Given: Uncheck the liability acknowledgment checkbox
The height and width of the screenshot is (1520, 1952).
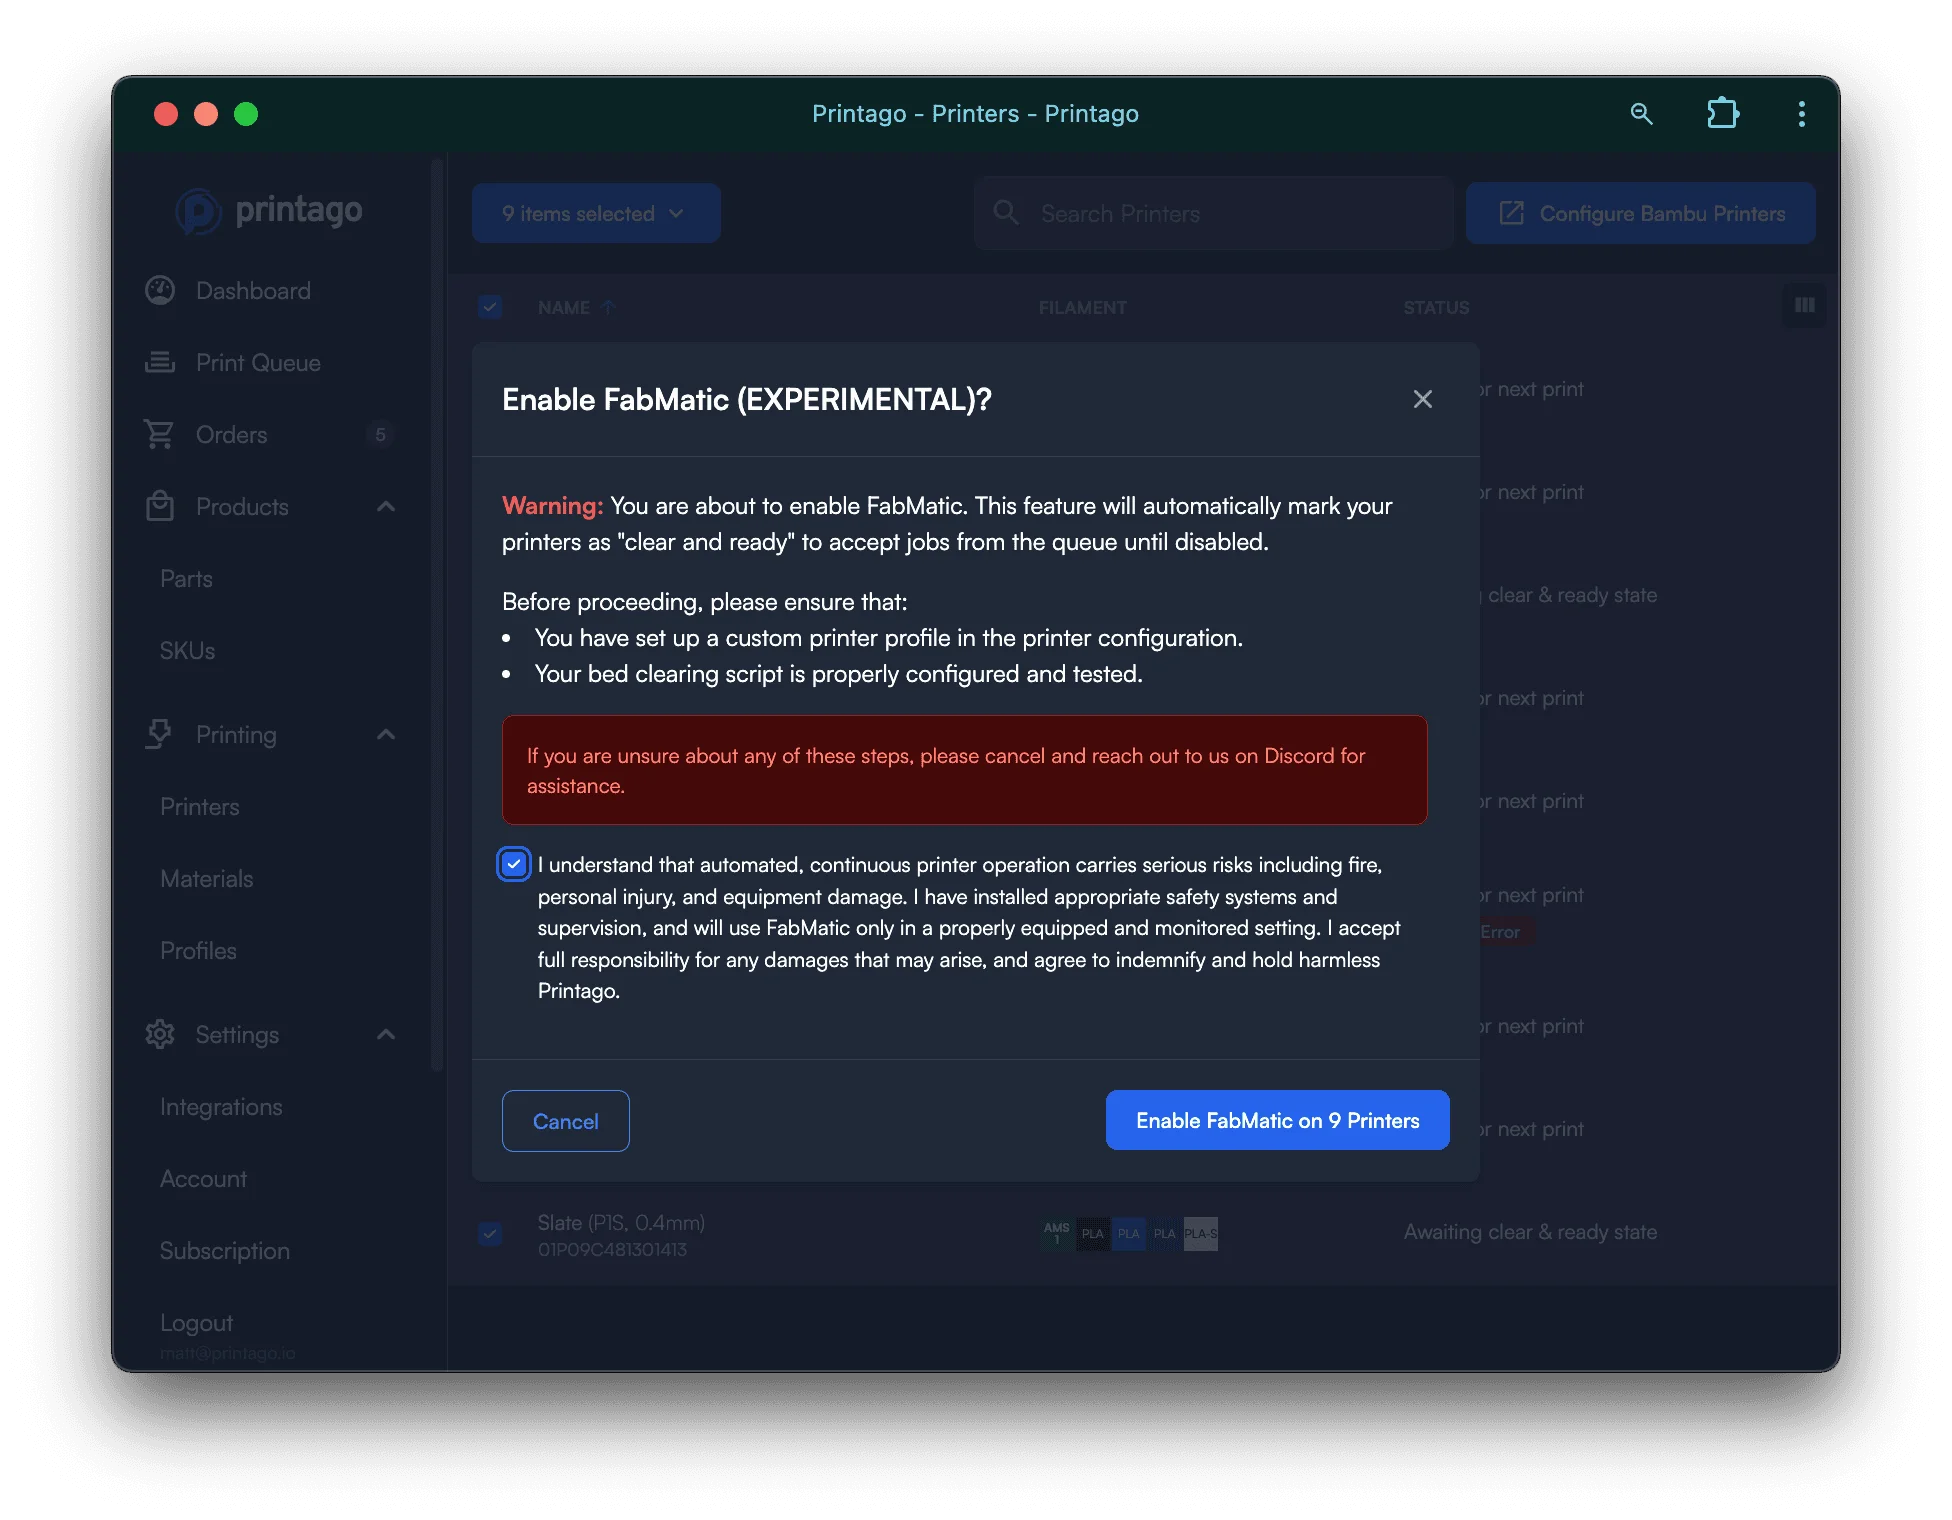Looking at the screenshot, I should 513,863.
